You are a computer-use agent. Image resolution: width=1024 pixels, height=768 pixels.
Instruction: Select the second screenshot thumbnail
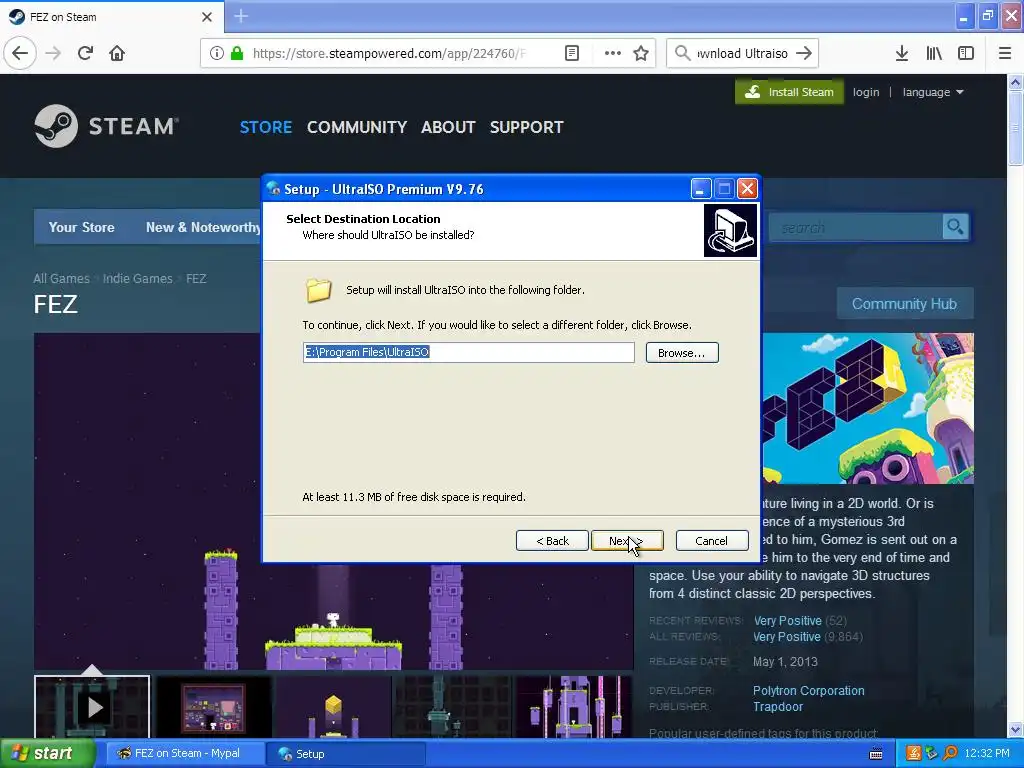[x=214, y=707]
